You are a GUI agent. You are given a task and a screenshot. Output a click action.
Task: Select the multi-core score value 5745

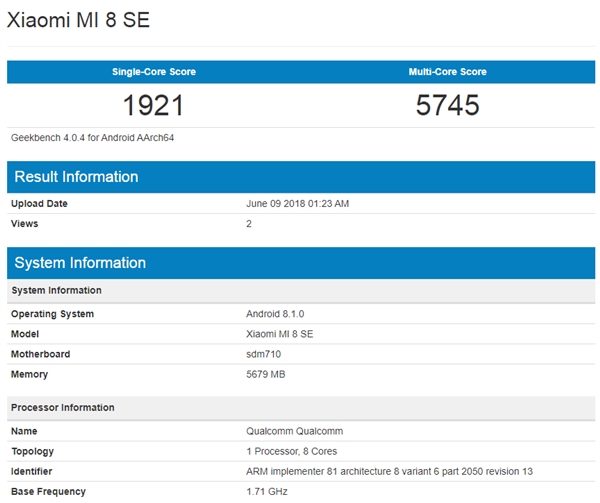[x=449, y=105]
